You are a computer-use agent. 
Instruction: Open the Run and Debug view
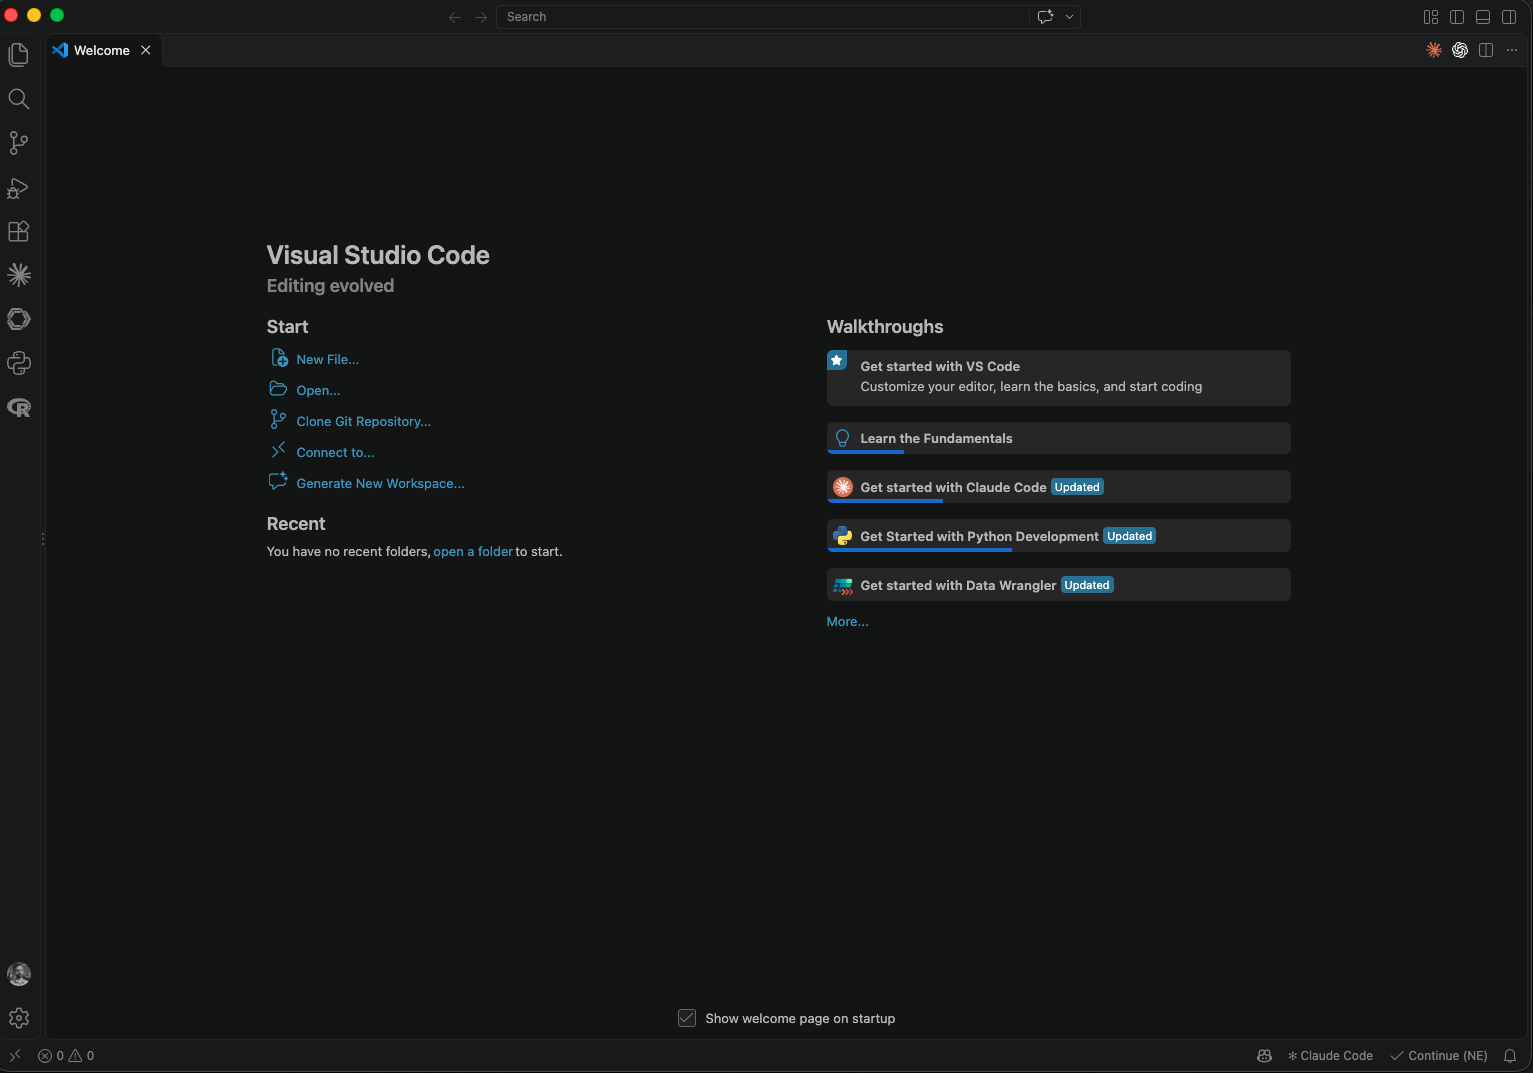click(x=19, y=187)
